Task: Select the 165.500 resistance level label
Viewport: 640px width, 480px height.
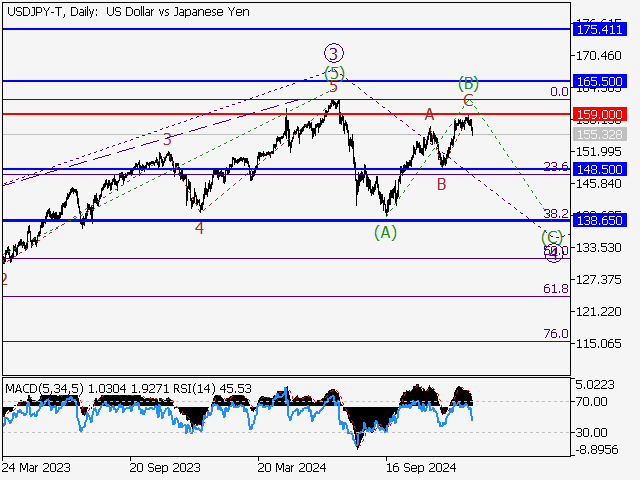Action: coord(600,80)
